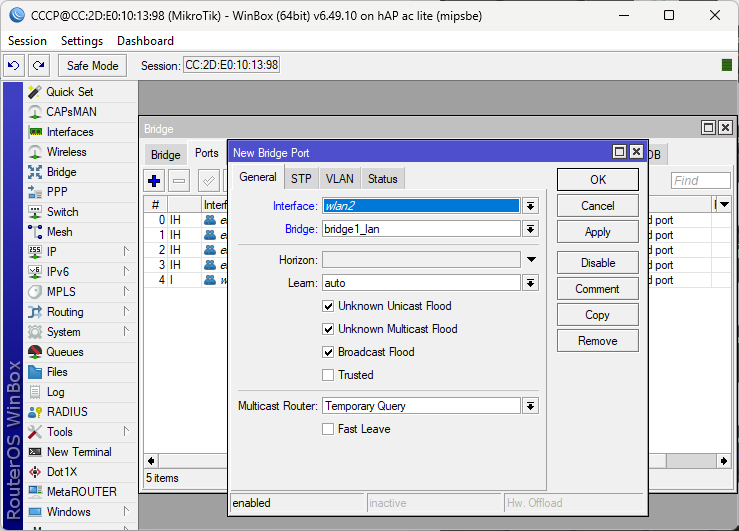
Task: Switch to the General tab
Action: pyautogui.click(x=258, y=177)
